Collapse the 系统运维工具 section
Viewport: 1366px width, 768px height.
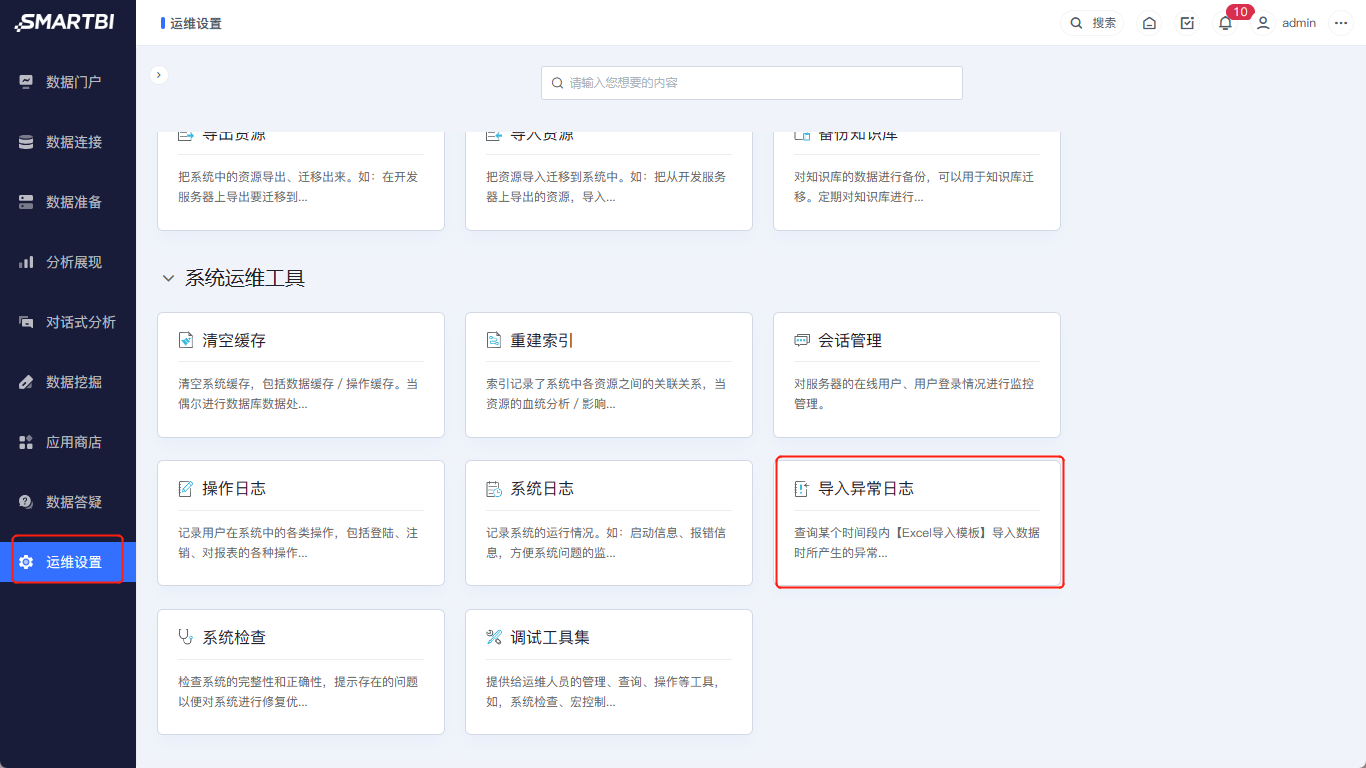pyautogui.click(x=168, y=278)
